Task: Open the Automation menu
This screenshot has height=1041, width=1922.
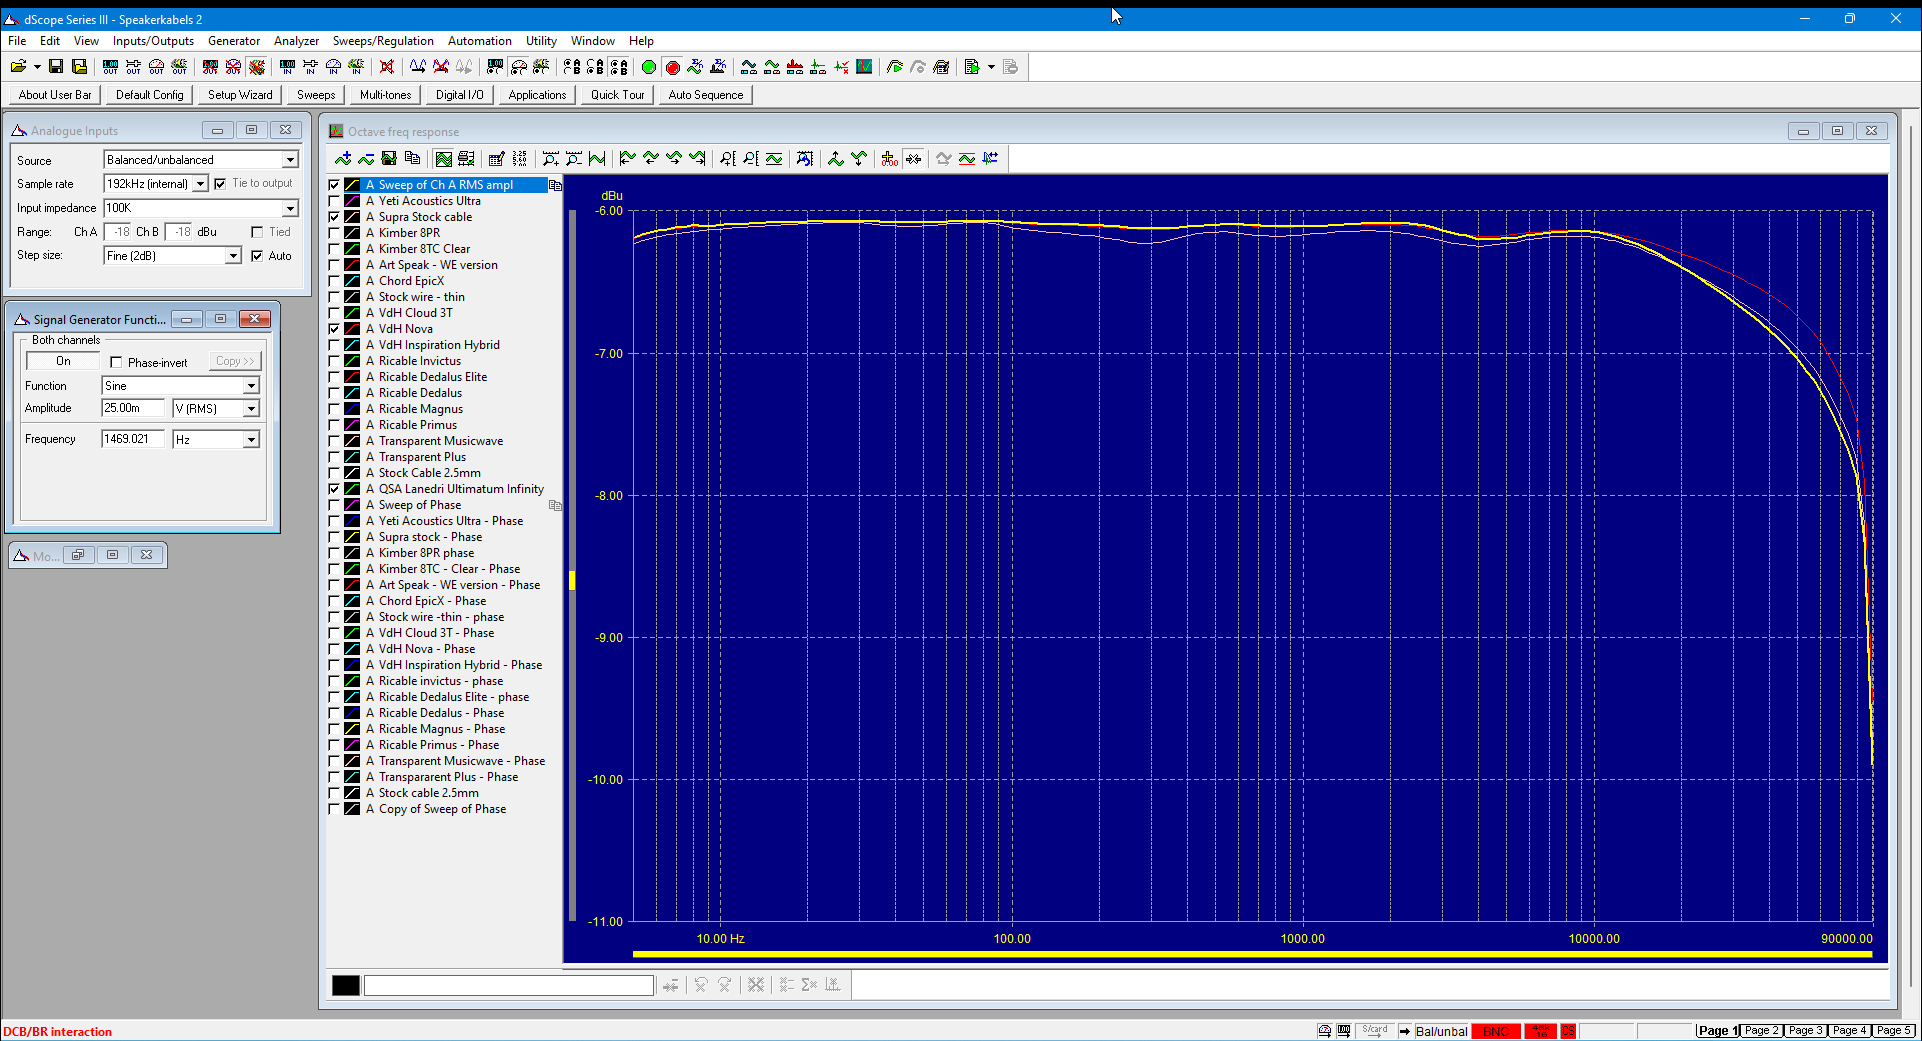Action: 480,41
